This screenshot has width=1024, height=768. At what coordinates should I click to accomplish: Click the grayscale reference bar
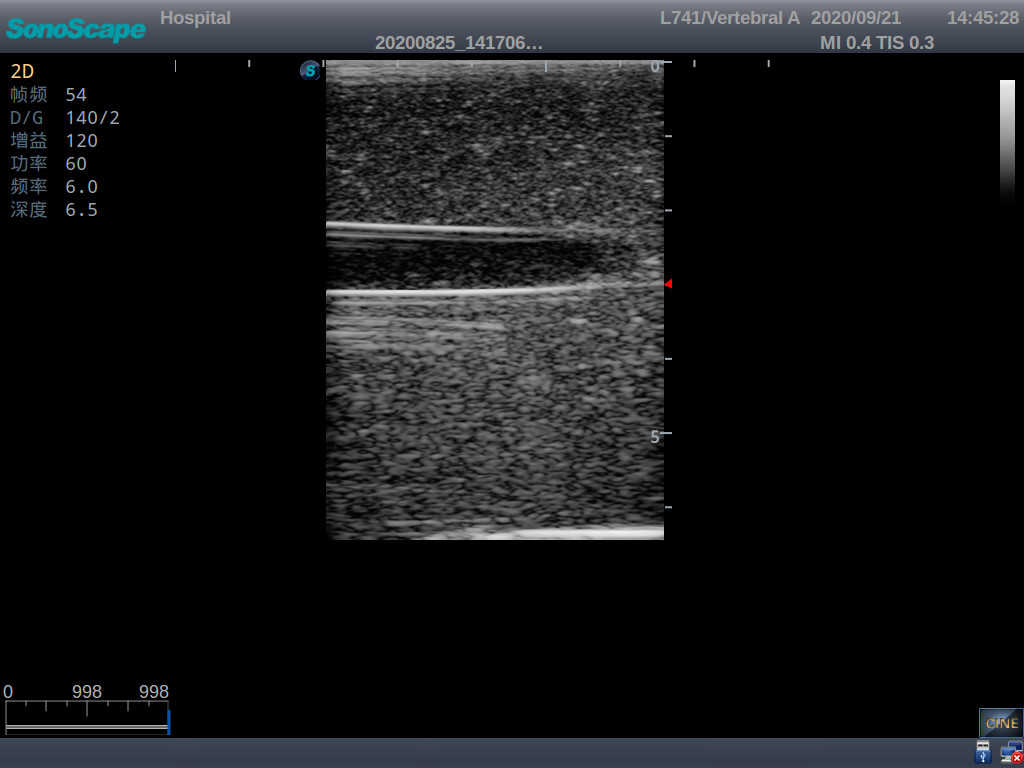click(x=1005, y=140)
